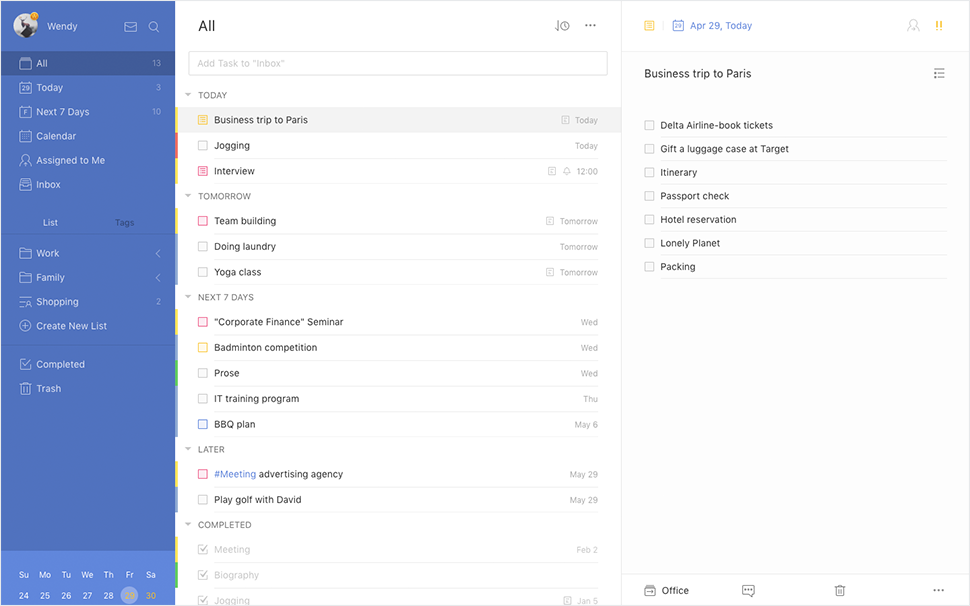Screen dimensions: 970x606
Task: Open the sort options icon in task list
Action: tap(562, 26)
